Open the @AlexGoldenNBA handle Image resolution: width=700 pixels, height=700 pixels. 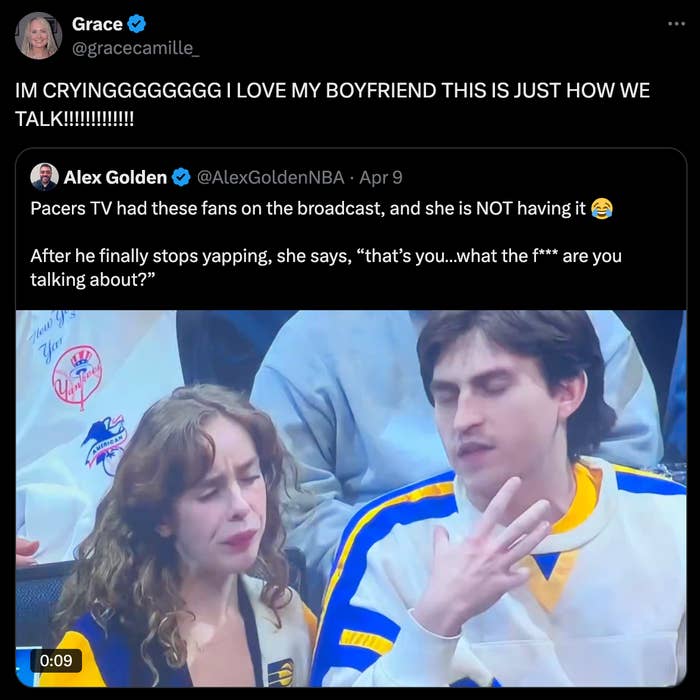coord(270,177)
